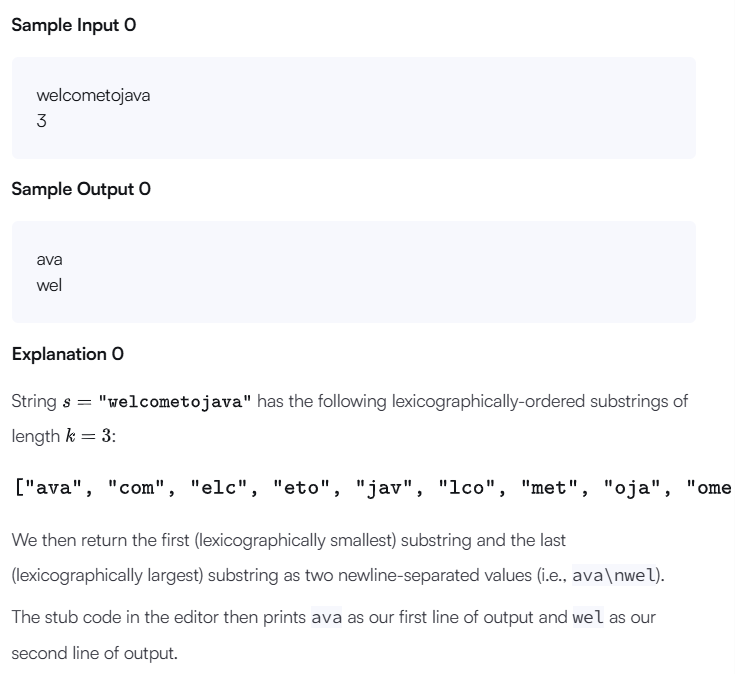Click the ava\nwel inline code snippet

[614, 575]
